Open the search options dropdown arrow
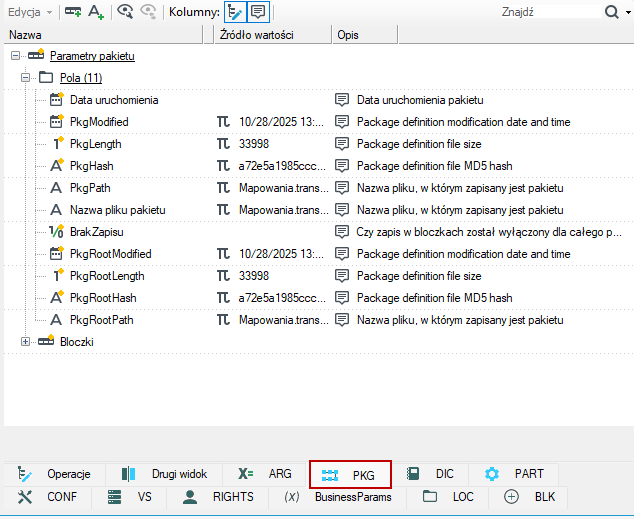The height and width of the screenshot is (519, 634). [628, 13]
